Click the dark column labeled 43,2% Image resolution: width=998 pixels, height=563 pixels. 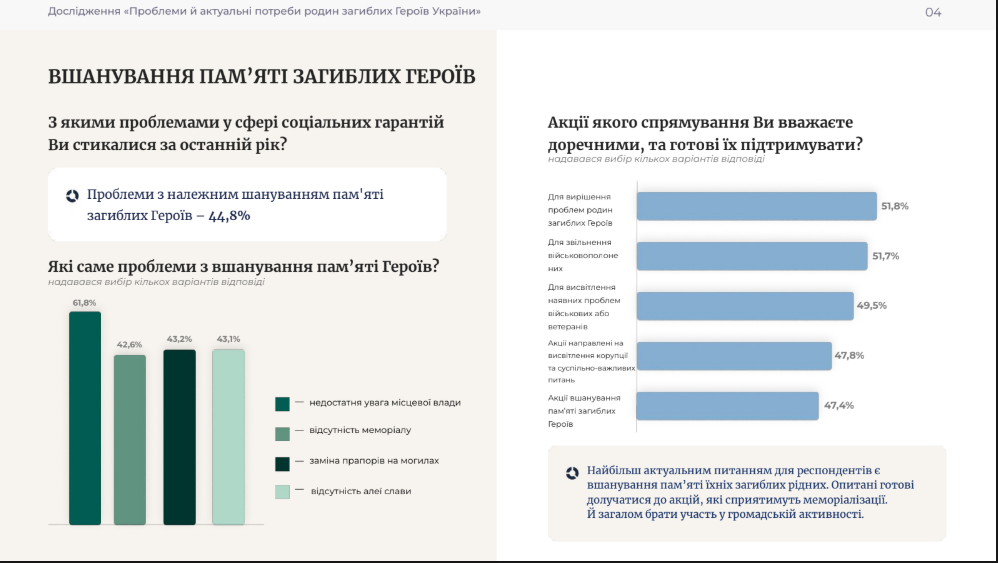179,437
